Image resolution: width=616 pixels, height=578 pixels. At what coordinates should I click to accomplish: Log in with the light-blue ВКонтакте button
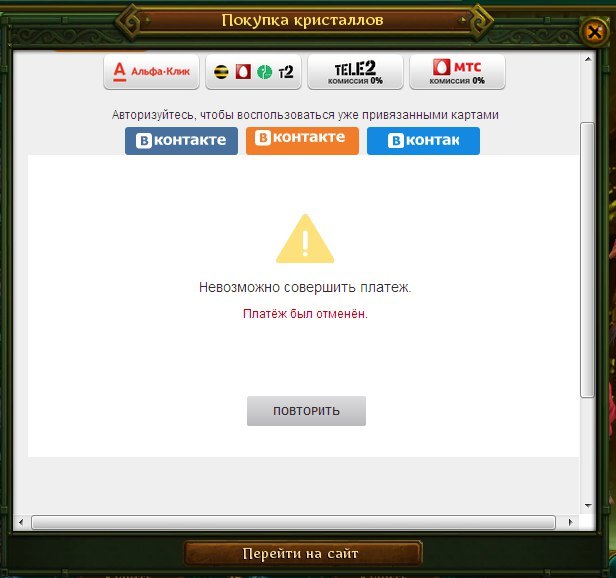click(423, 140)
